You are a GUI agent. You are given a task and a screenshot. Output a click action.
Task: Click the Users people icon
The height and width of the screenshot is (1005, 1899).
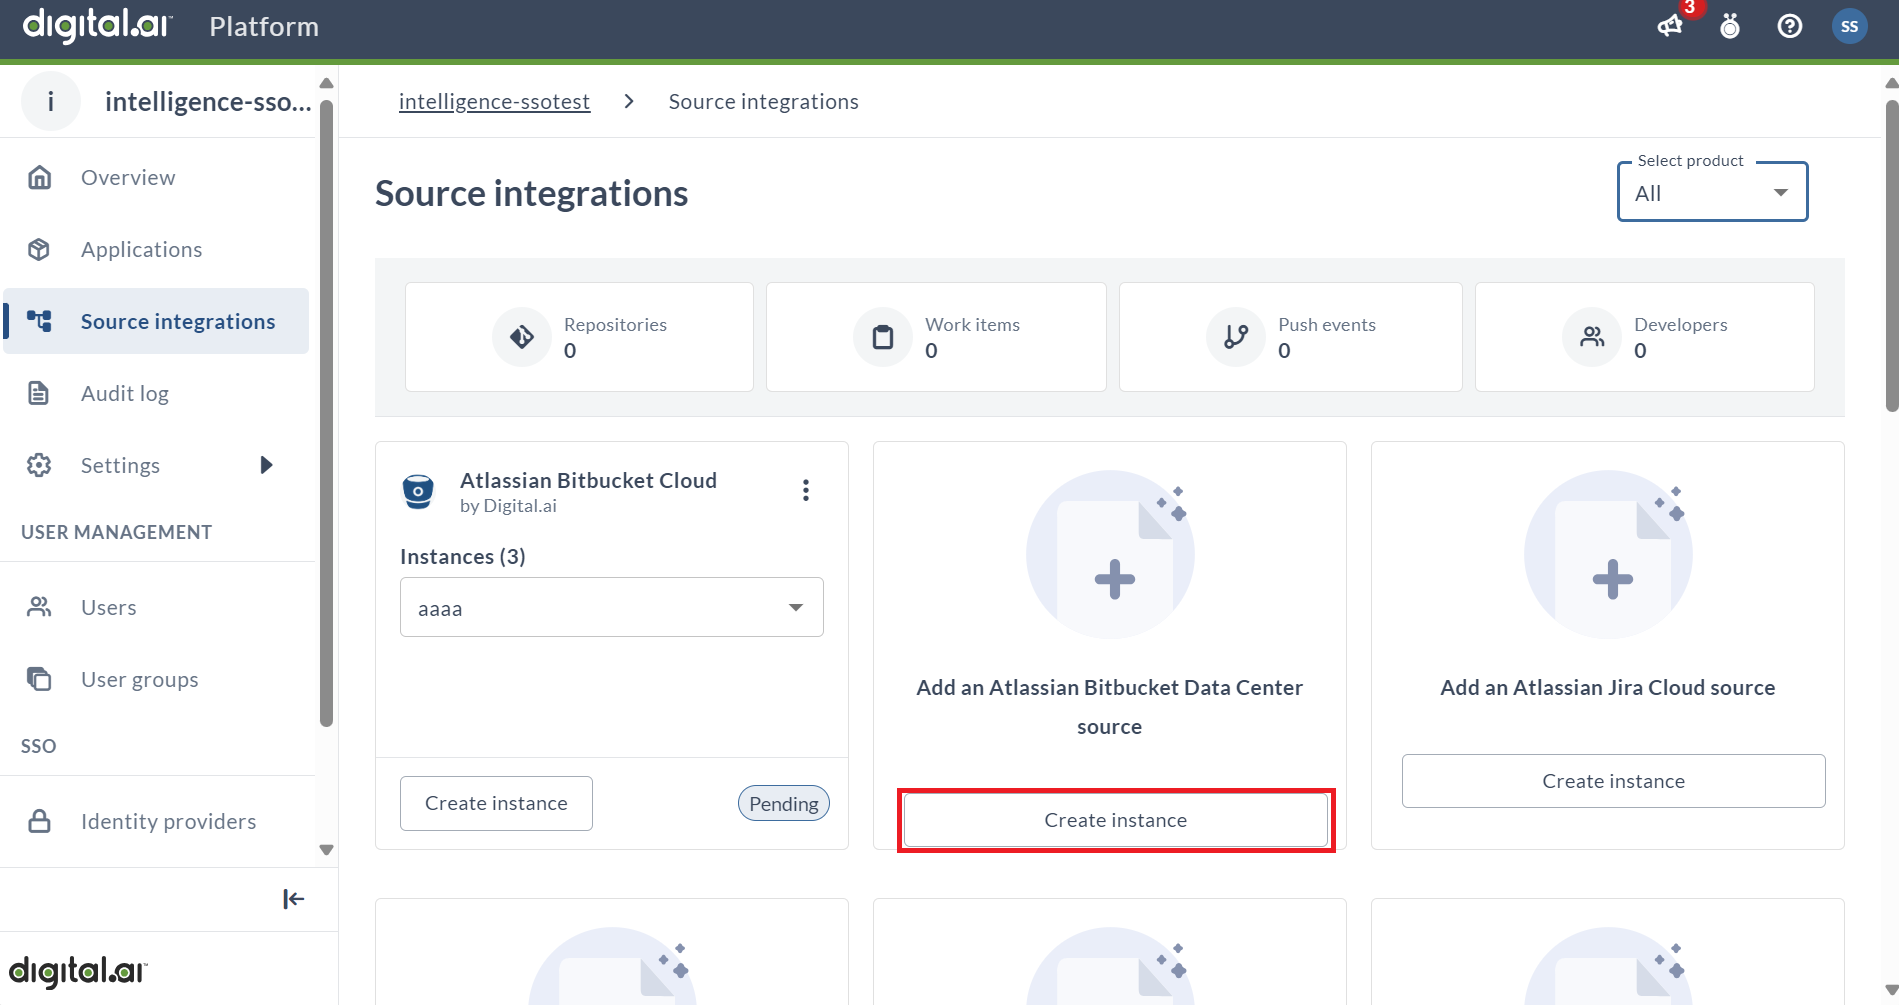click(39, 607)
